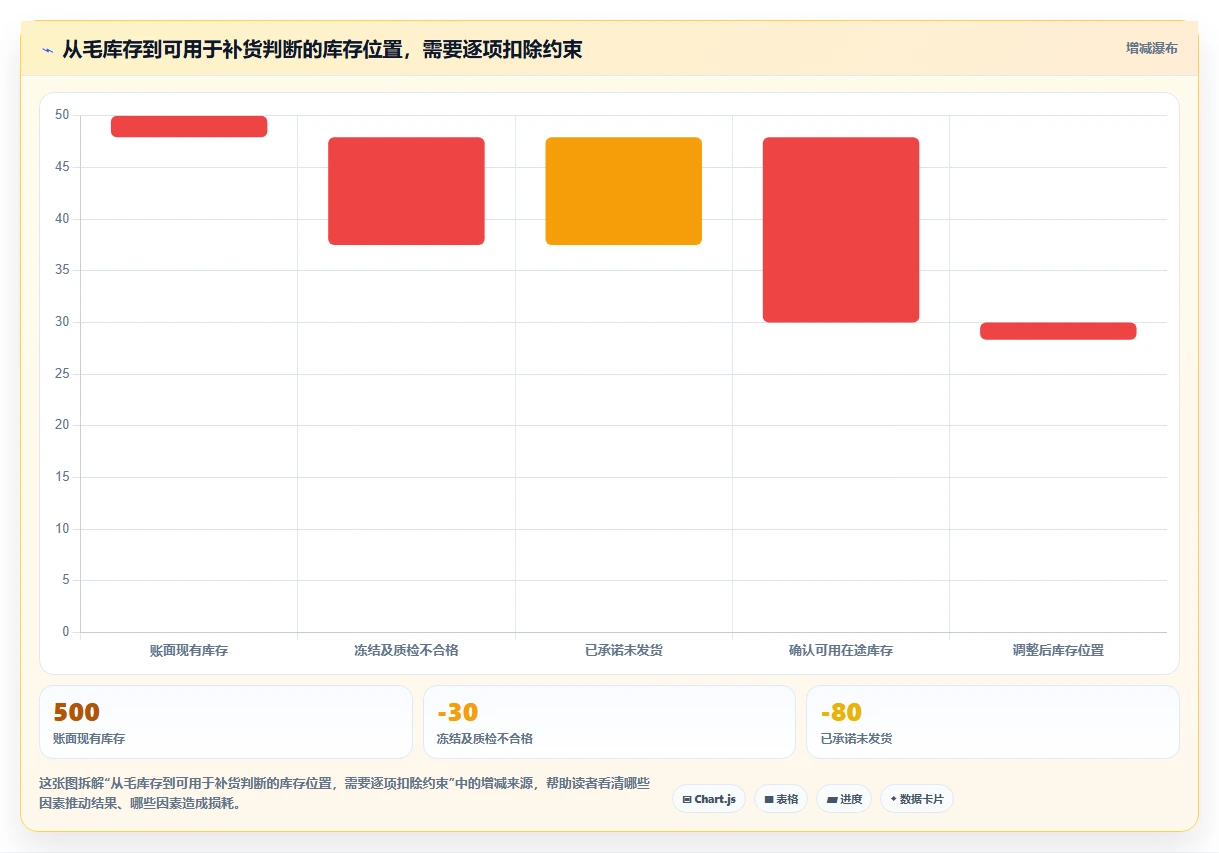The height and width of the screenshot is (853, 1219).
Task: Click the y-axis value 10
Action: click(62, 529)
